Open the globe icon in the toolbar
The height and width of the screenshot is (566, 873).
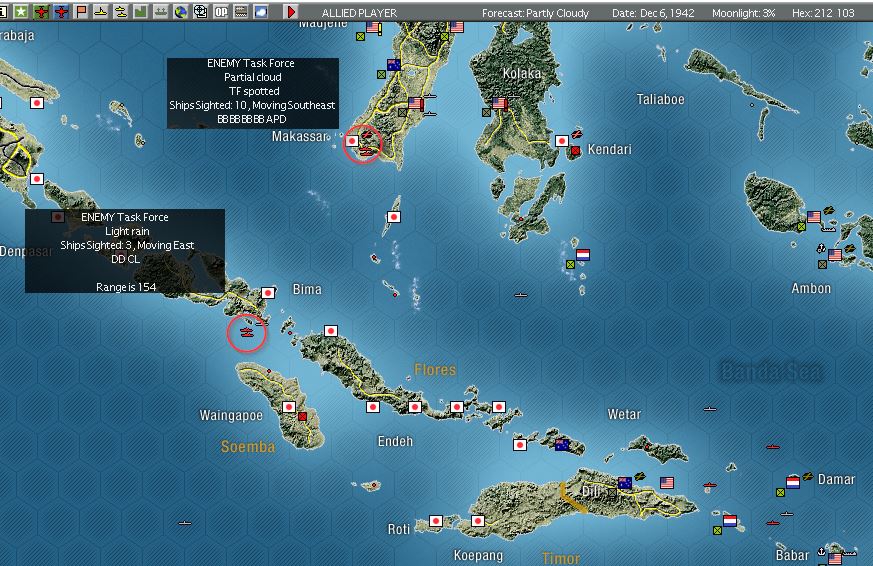pos(180,11)
